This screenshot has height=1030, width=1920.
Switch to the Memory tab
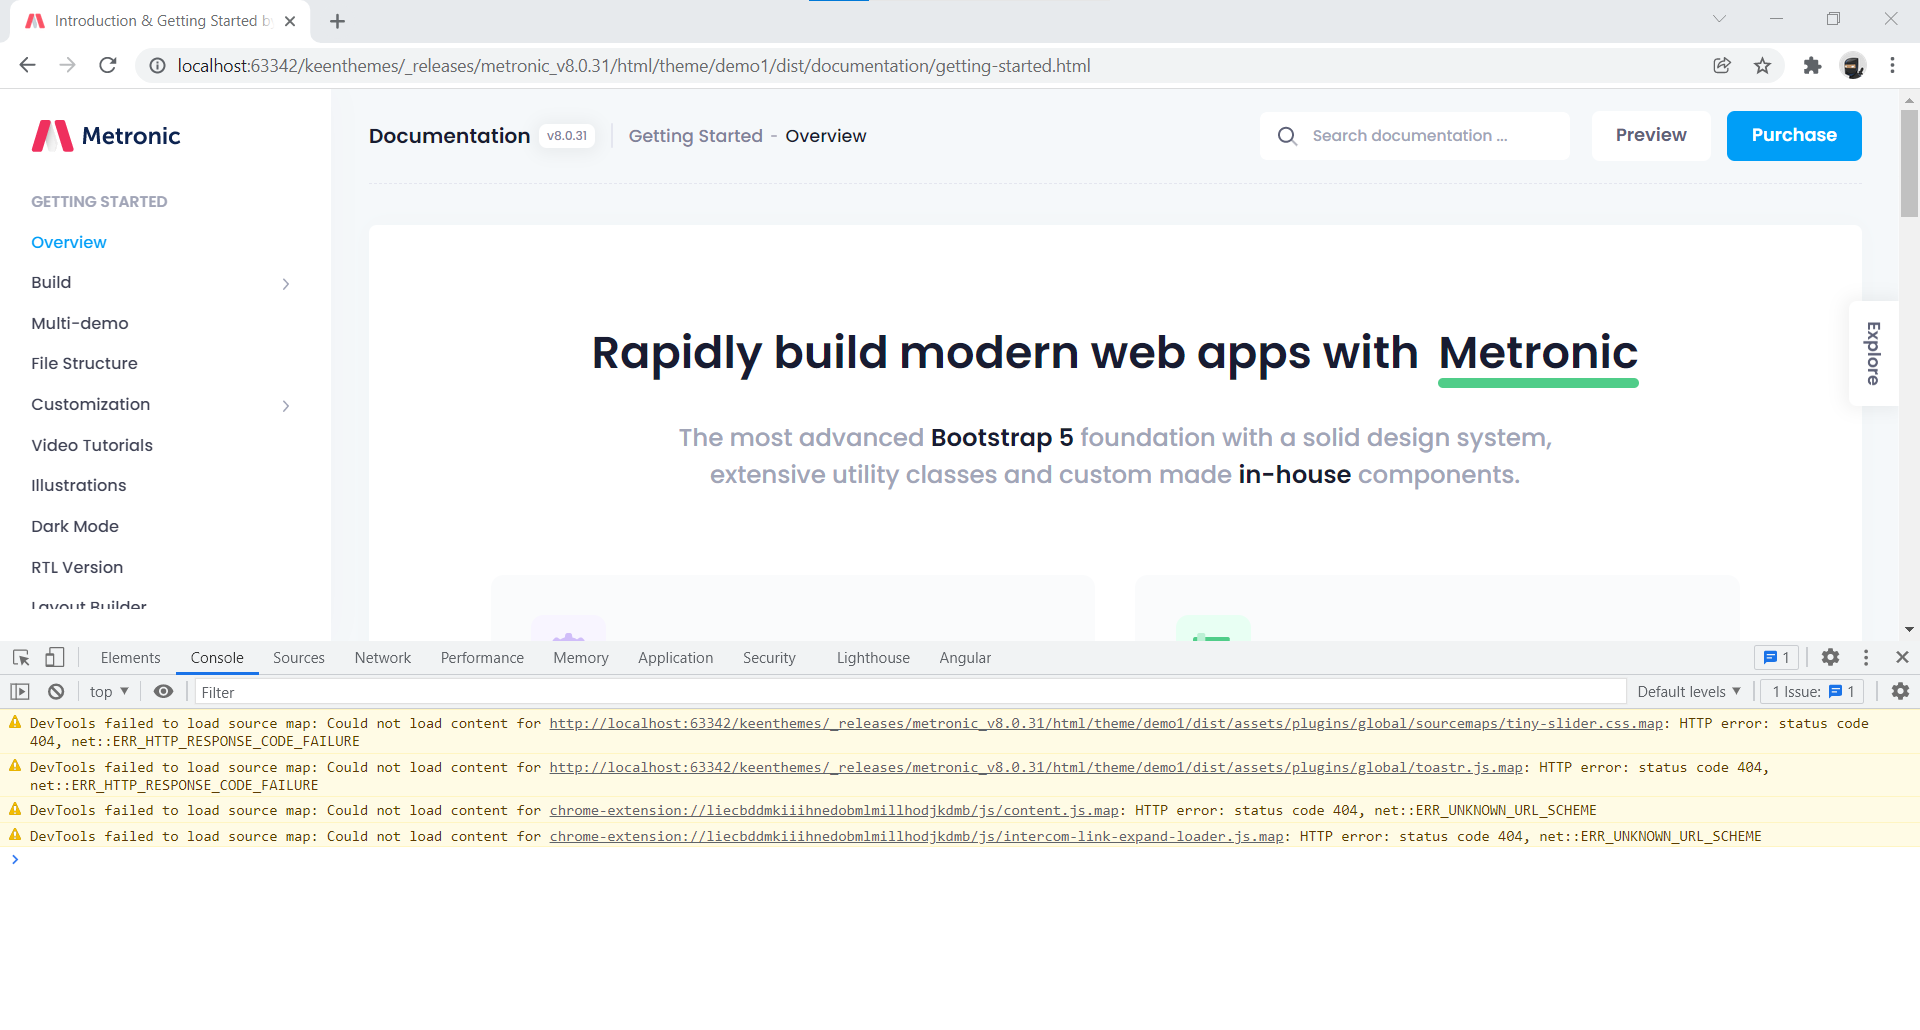coord(581,657)
